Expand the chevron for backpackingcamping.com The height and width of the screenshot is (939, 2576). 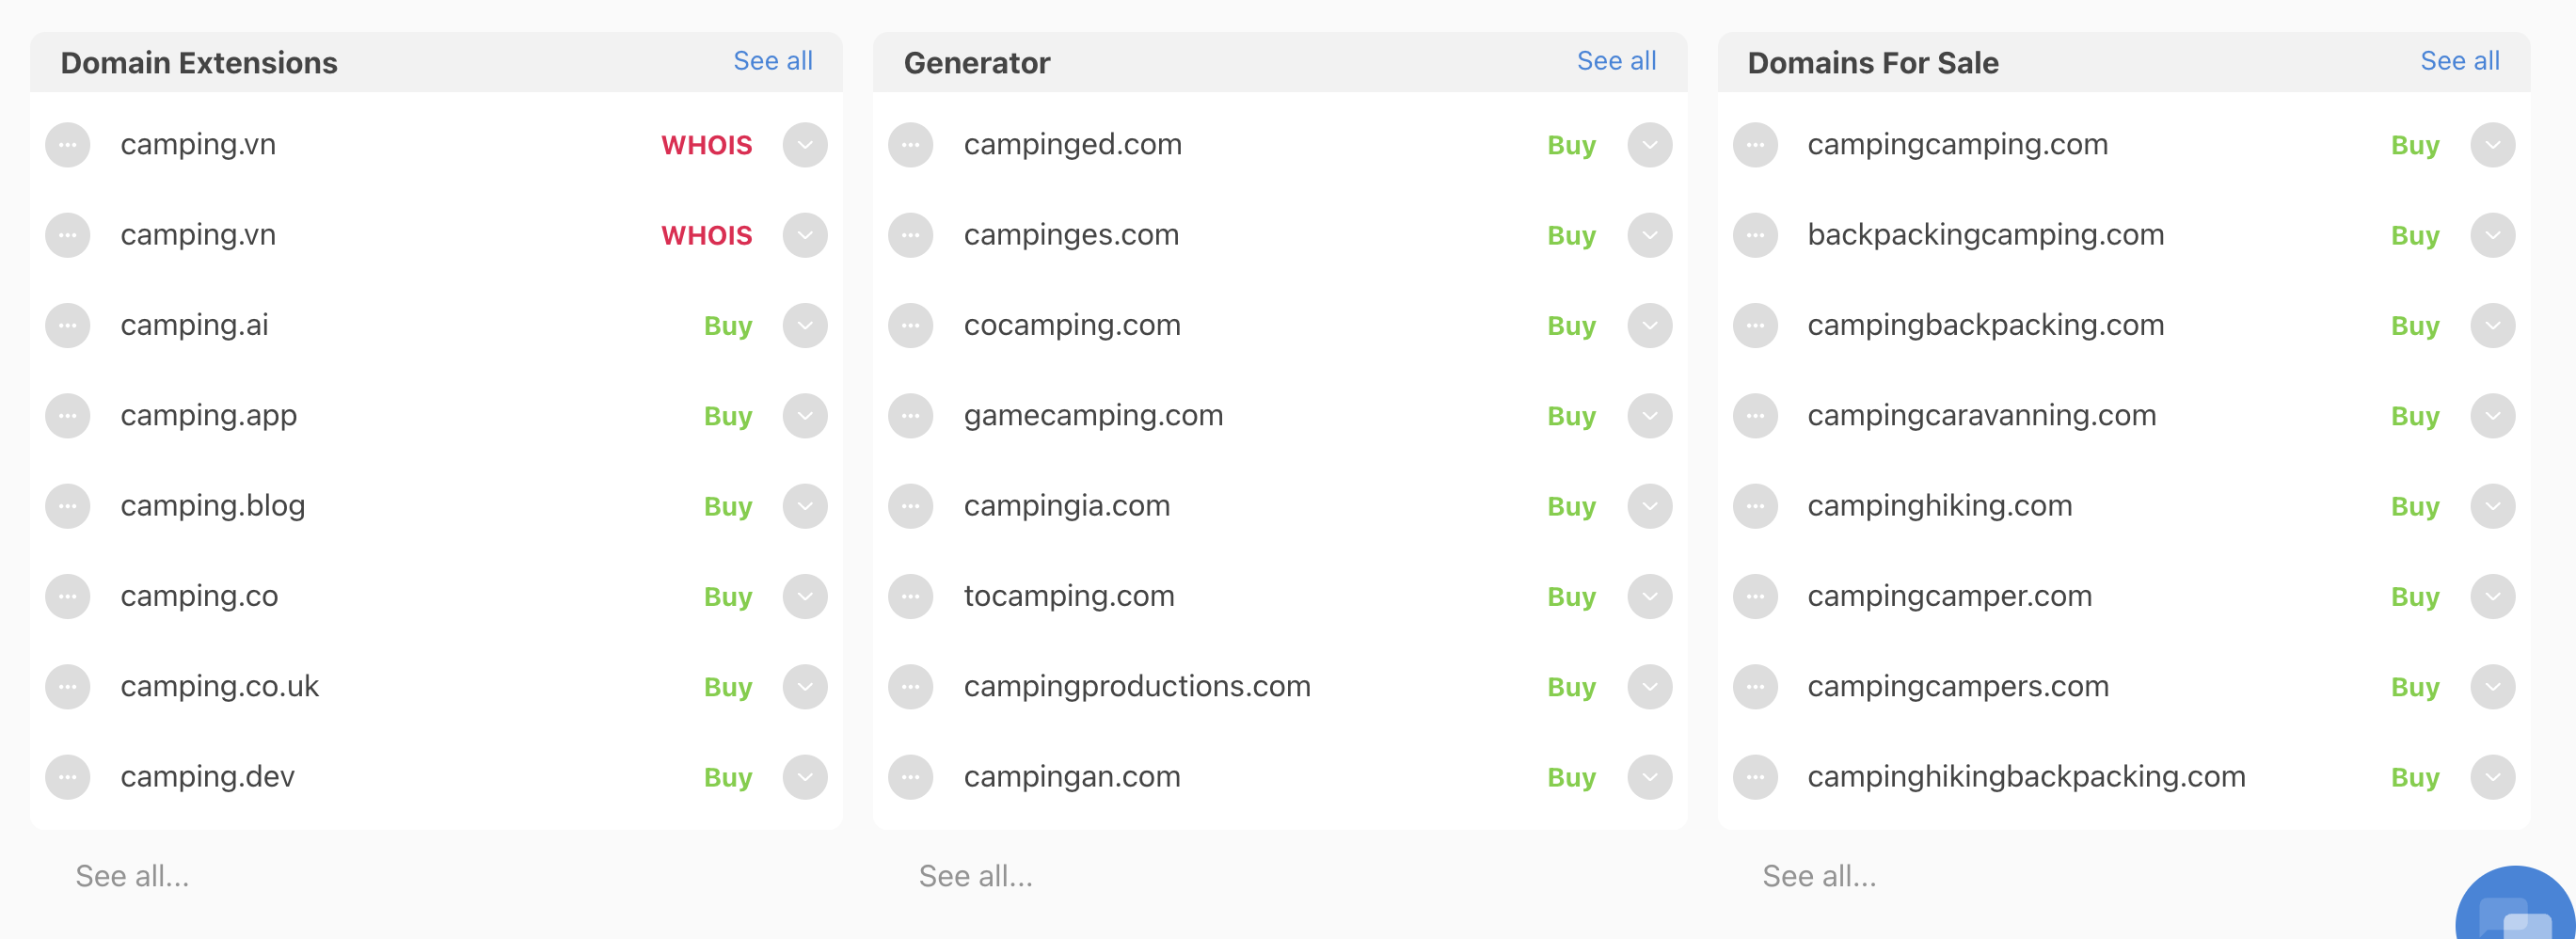point(2493,235)
